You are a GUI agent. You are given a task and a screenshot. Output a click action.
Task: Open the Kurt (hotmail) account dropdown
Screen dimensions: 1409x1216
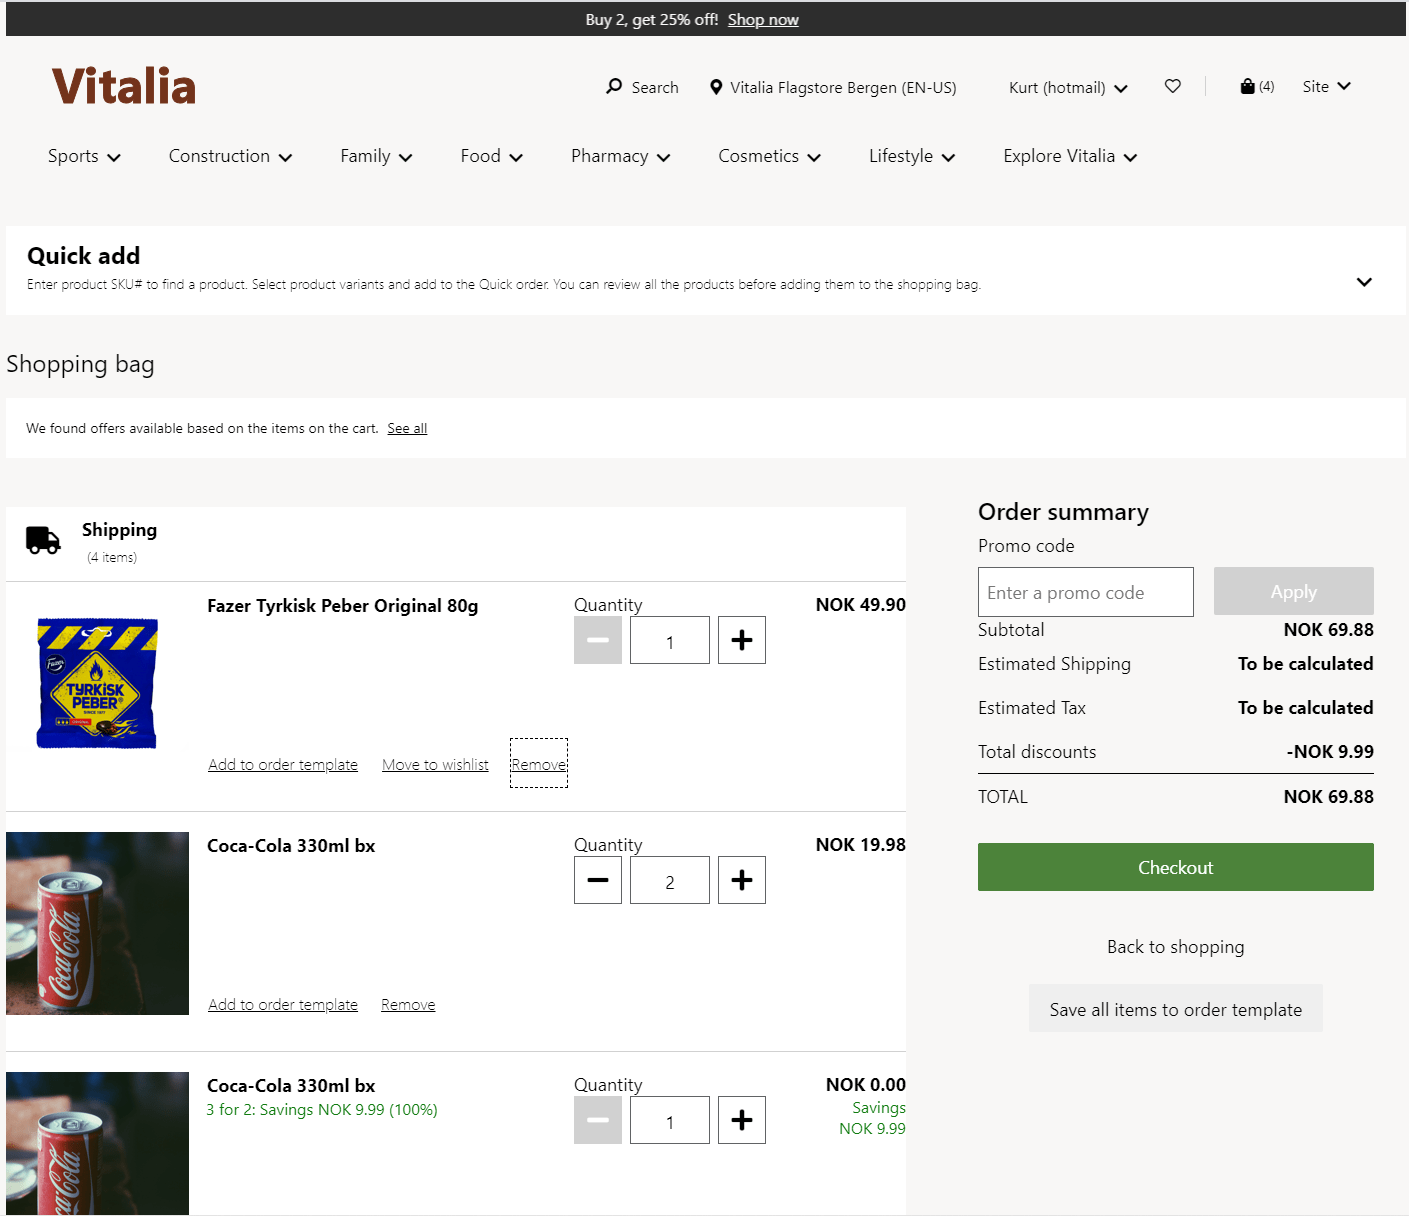click(x=1067, y=88)
